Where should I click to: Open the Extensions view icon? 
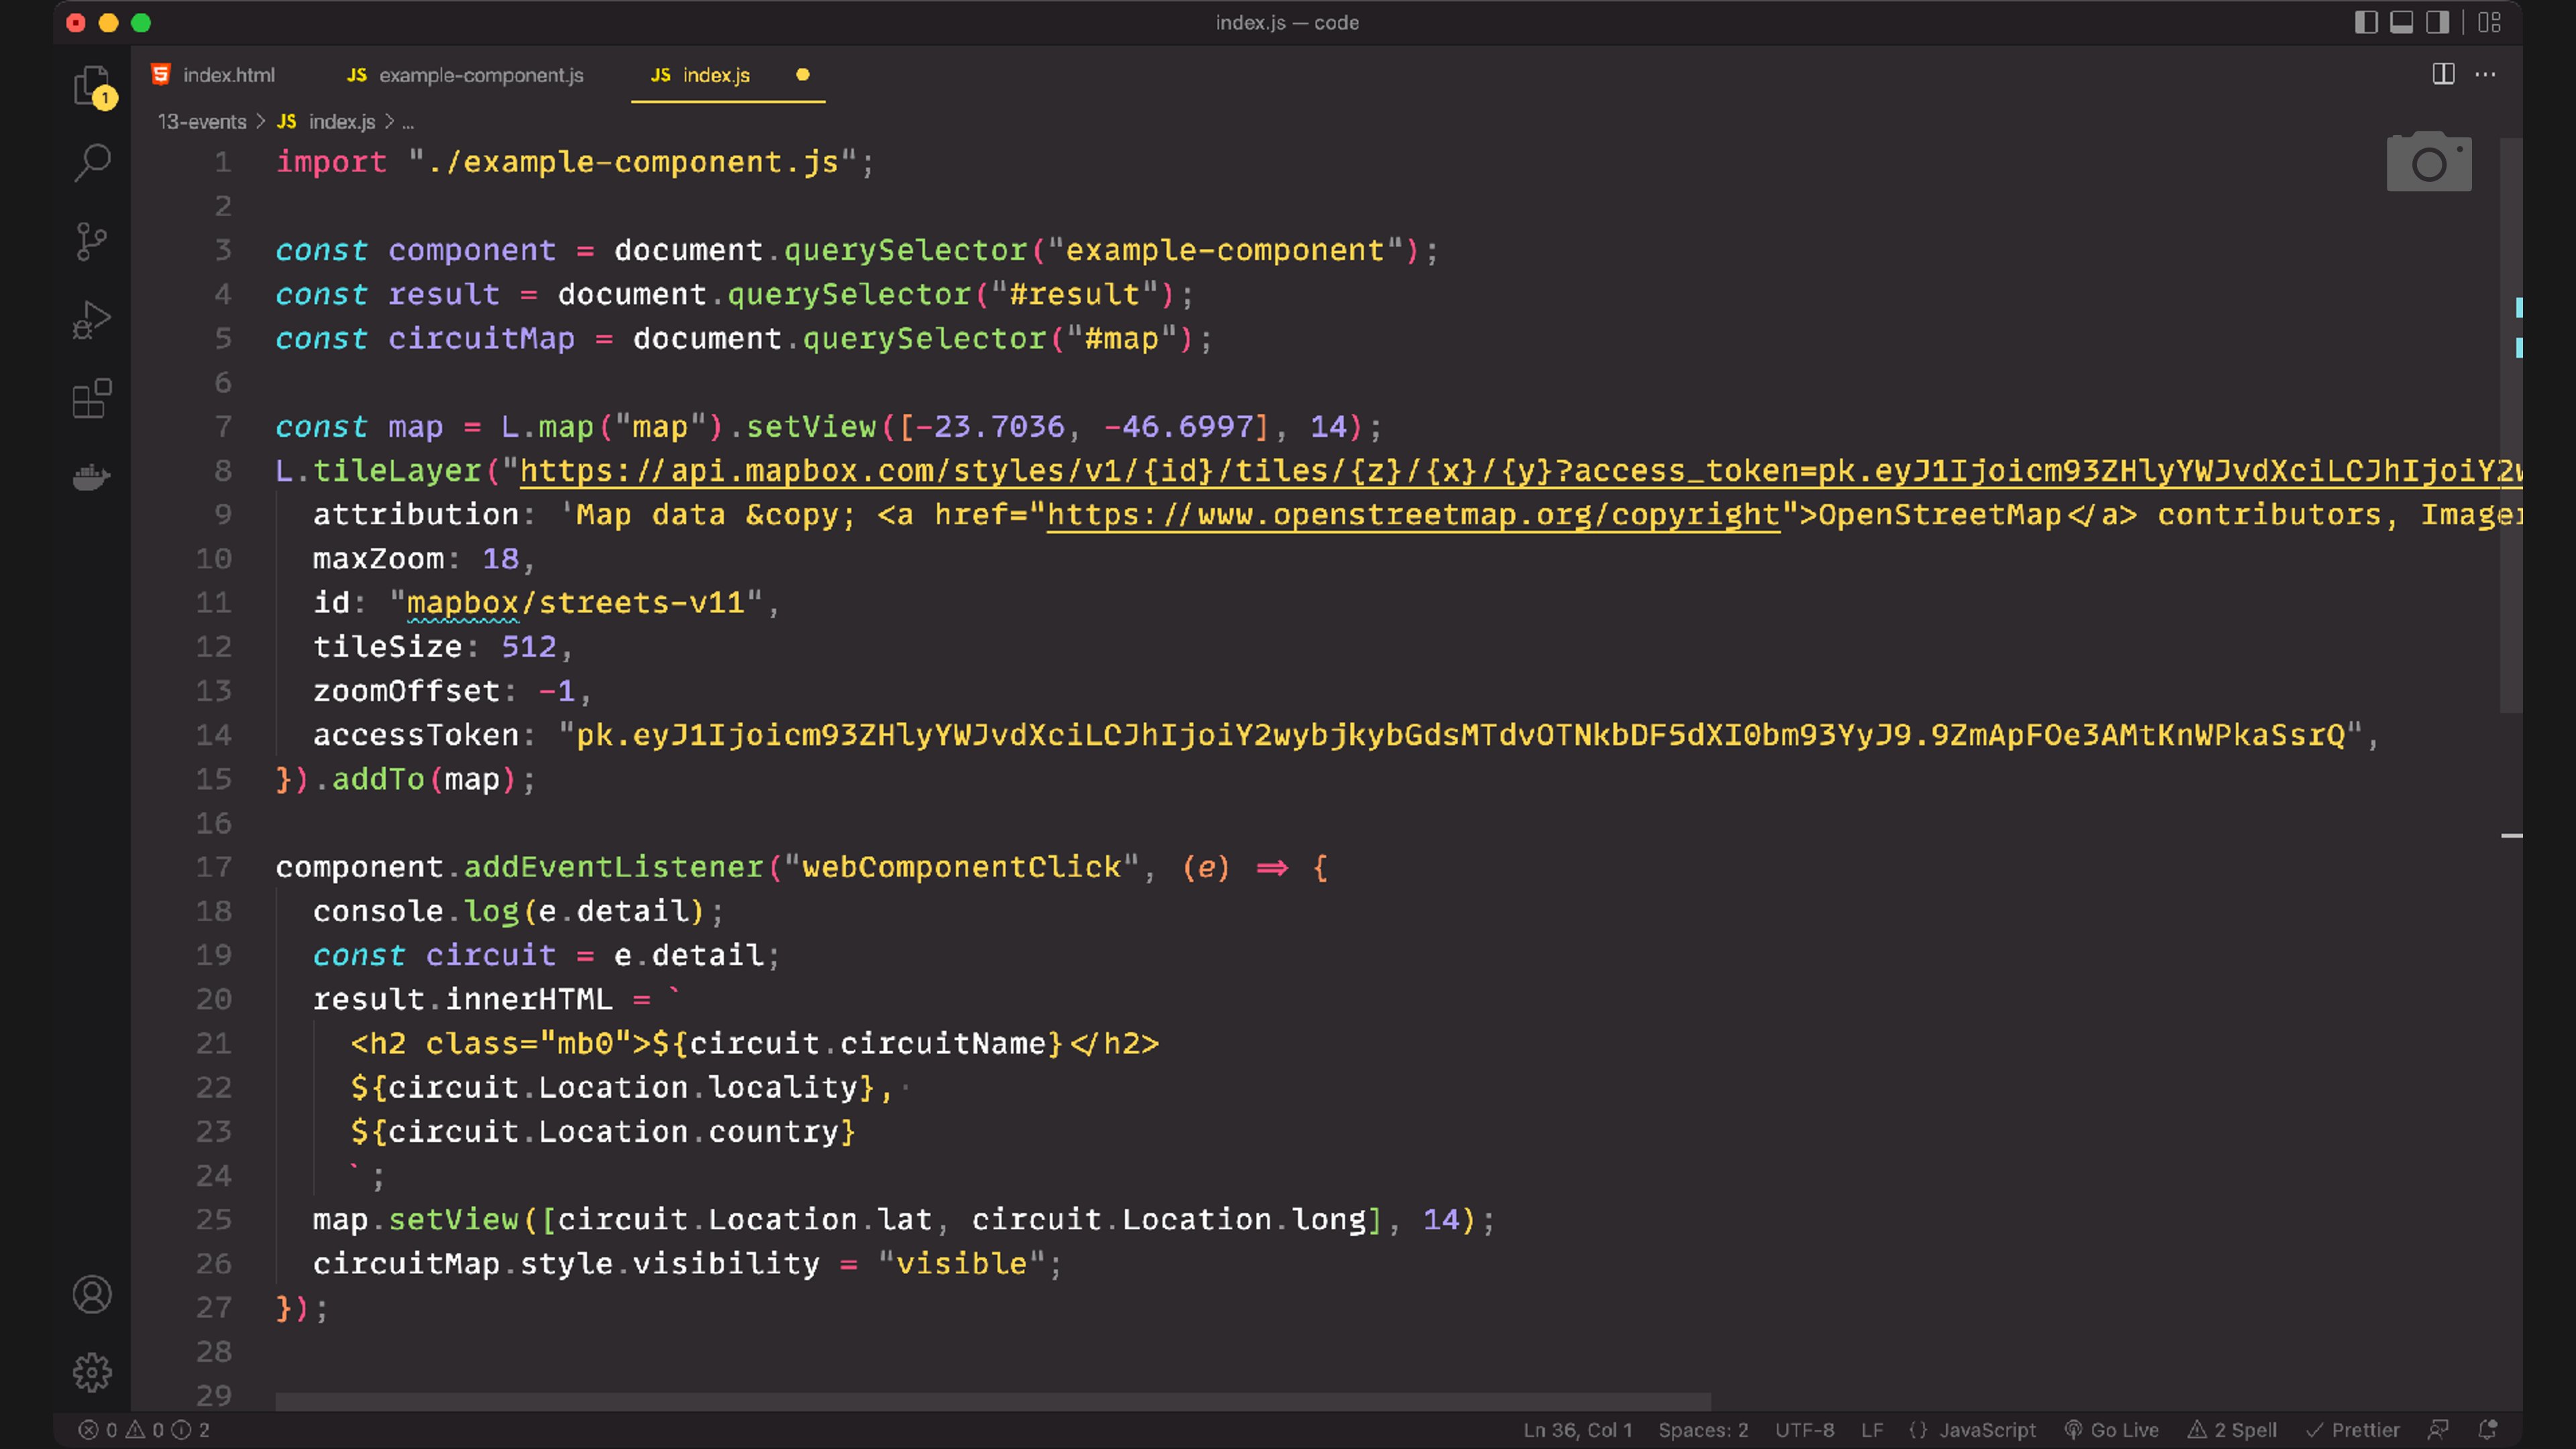[92, 398]
